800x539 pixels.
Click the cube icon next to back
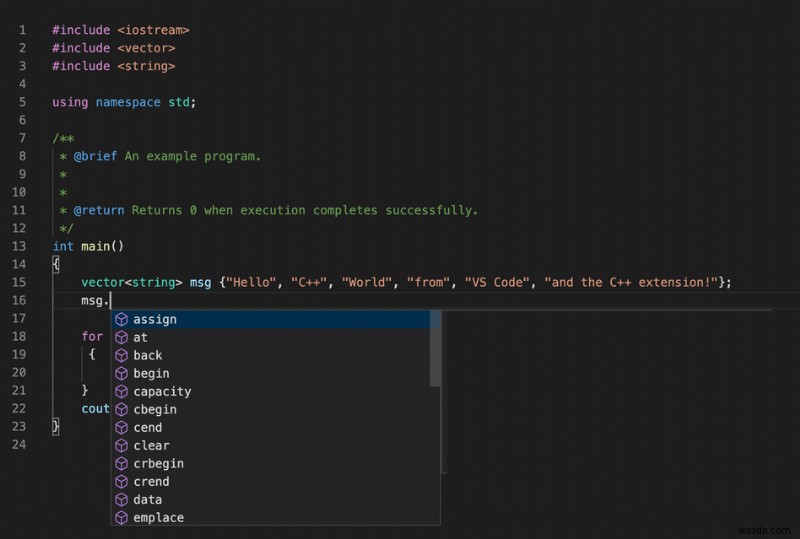[121, 356]
